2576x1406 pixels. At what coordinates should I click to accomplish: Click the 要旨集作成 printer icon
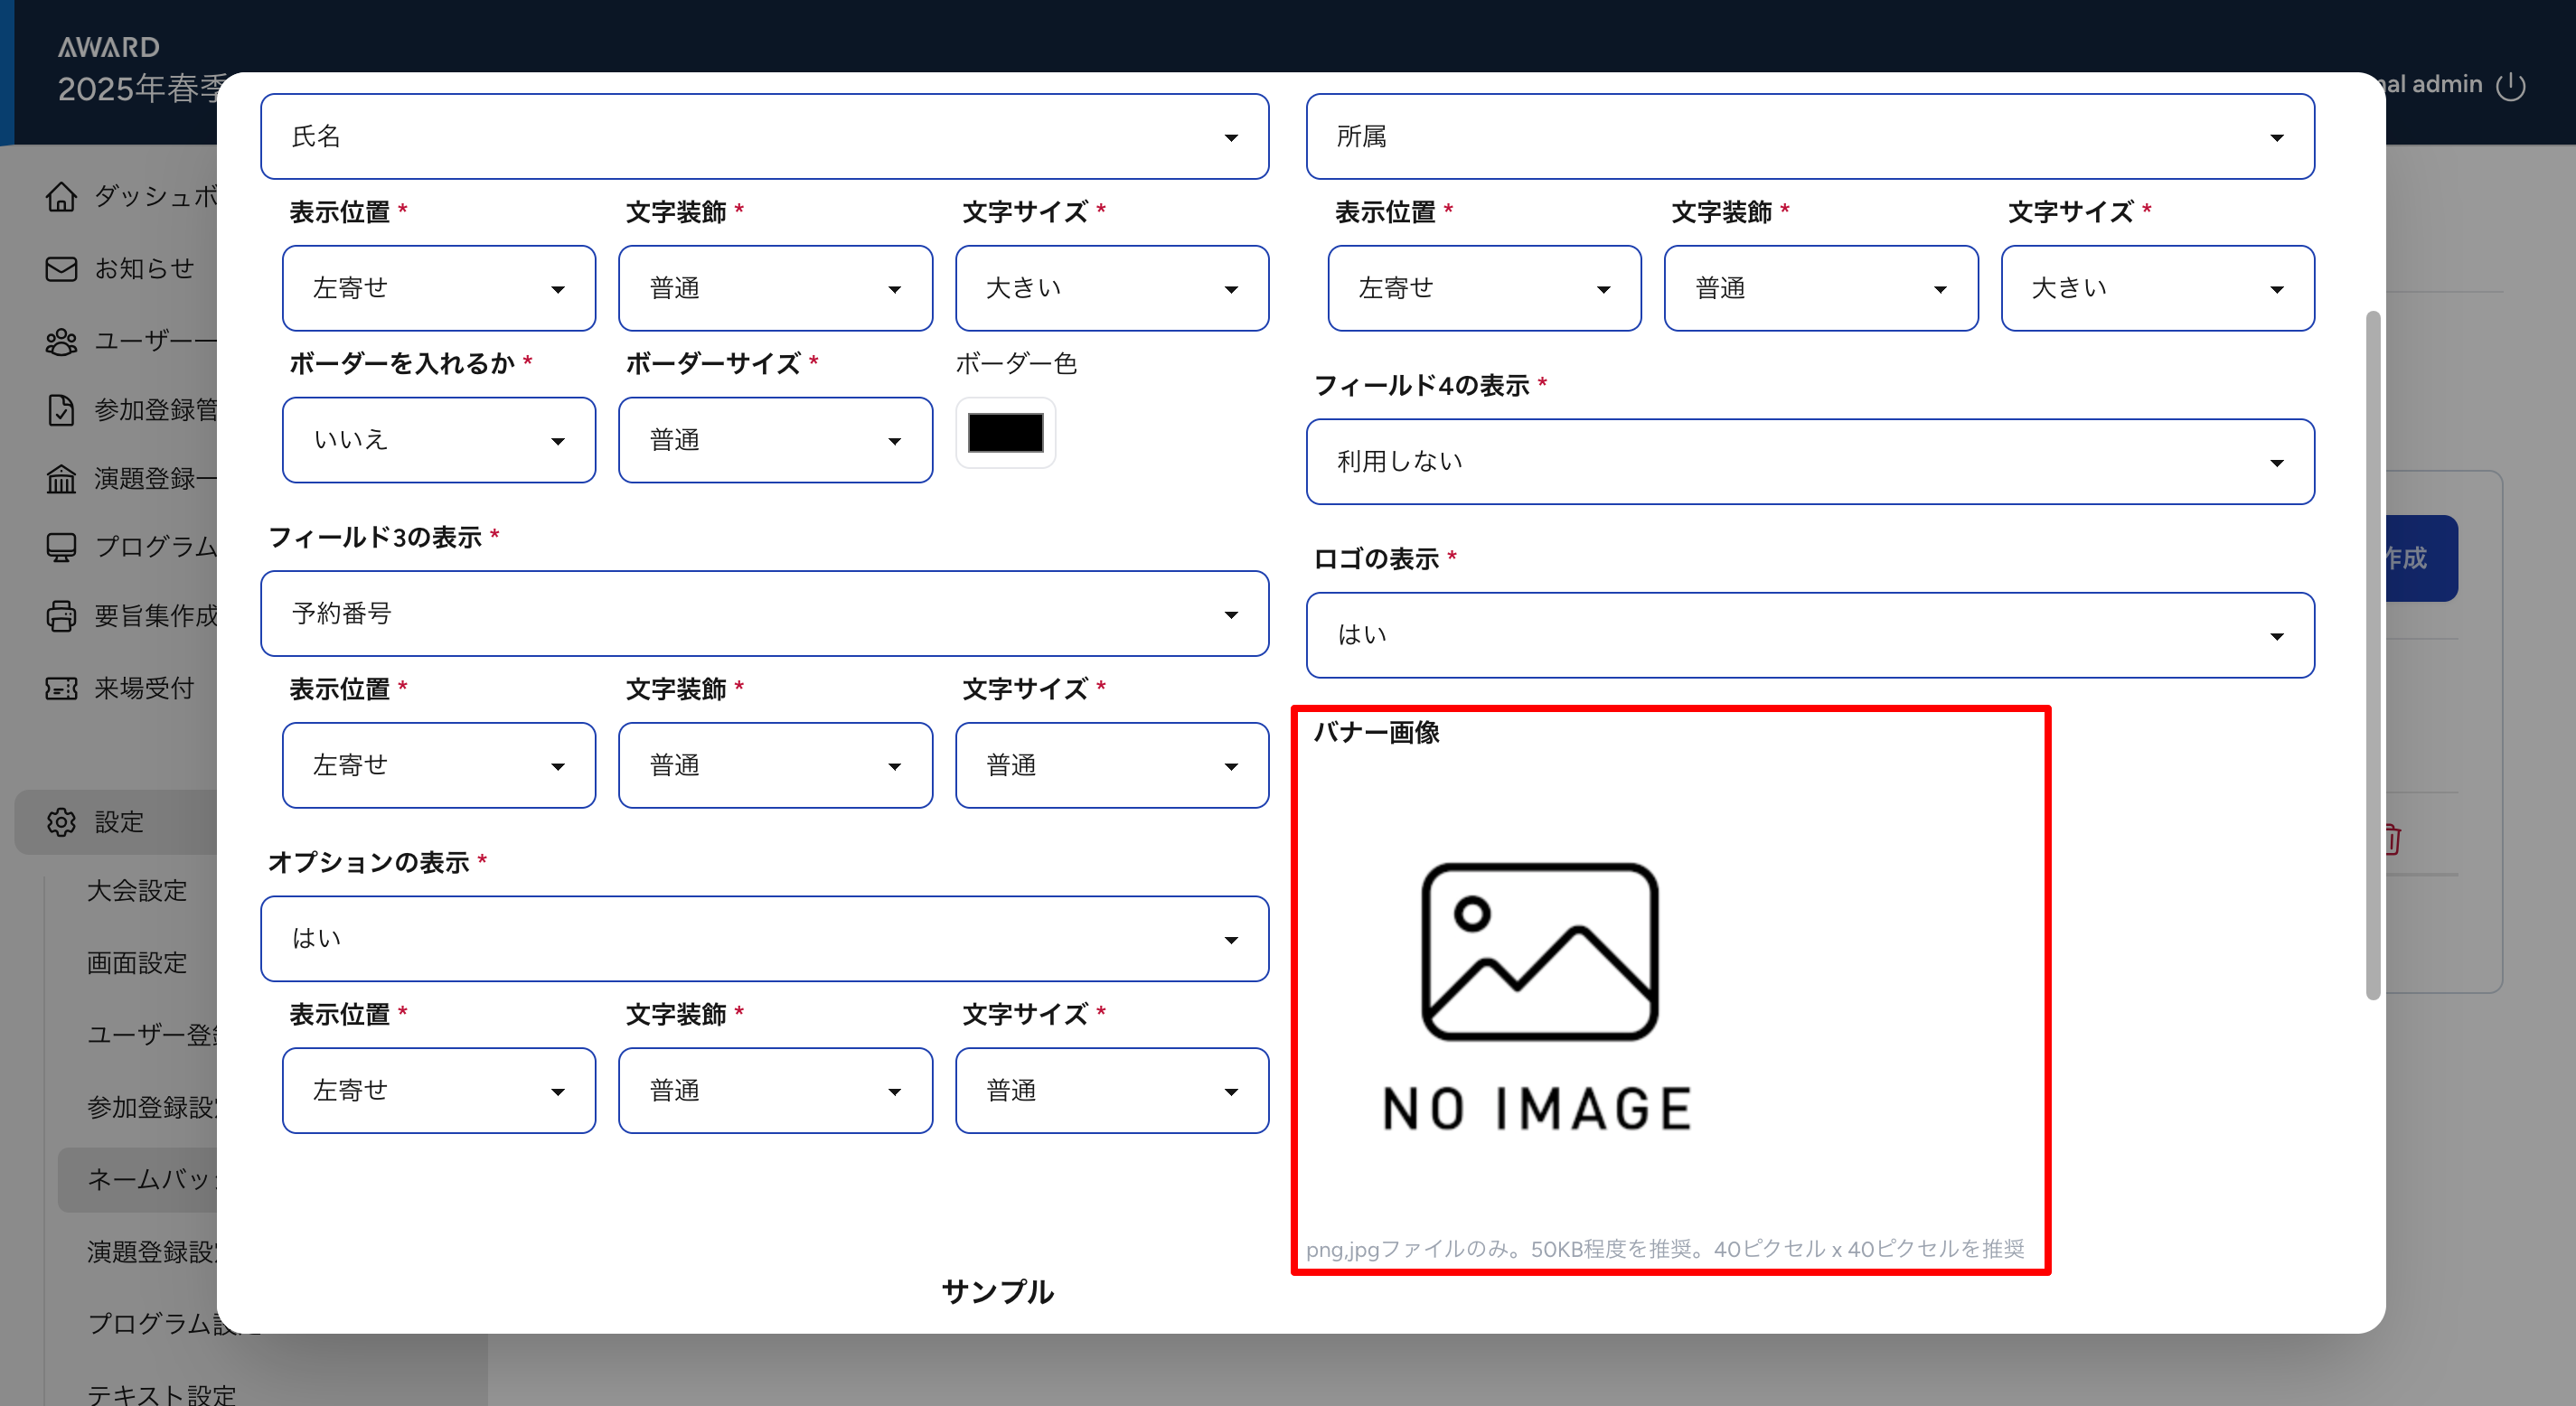click(61, 615)
